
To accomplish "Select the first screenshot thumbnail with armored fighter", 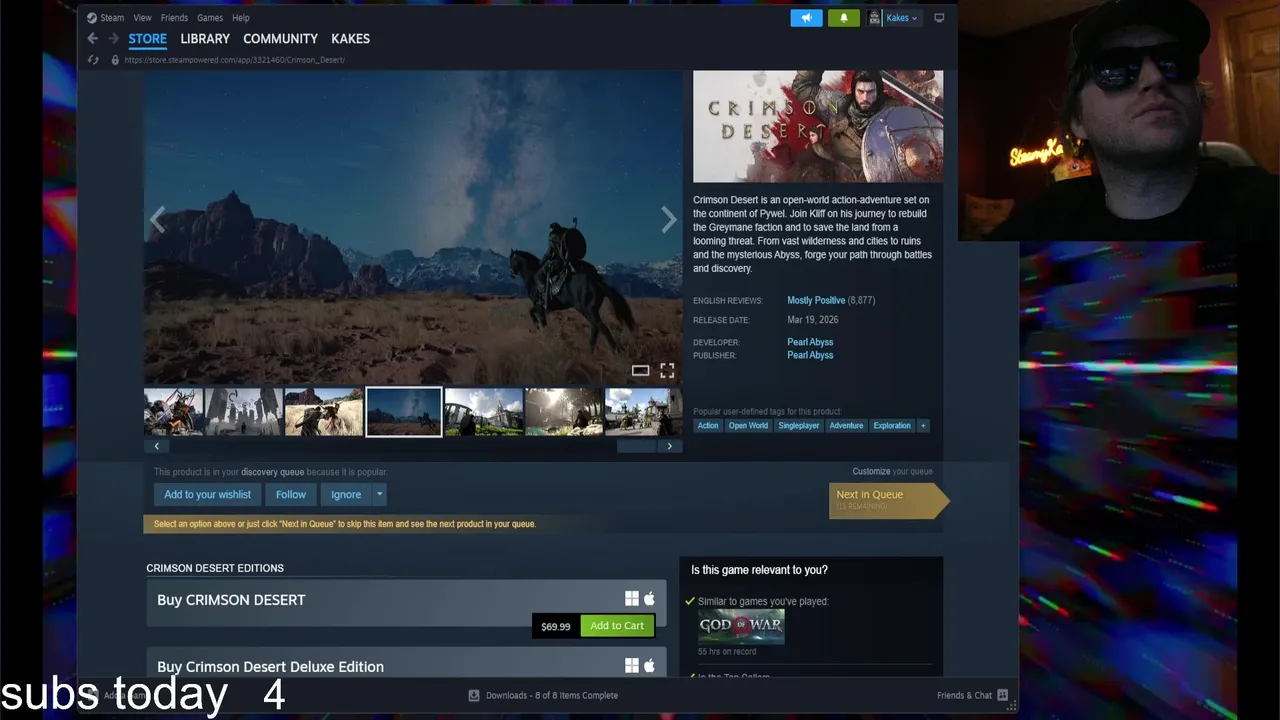I will click(173, 412).
